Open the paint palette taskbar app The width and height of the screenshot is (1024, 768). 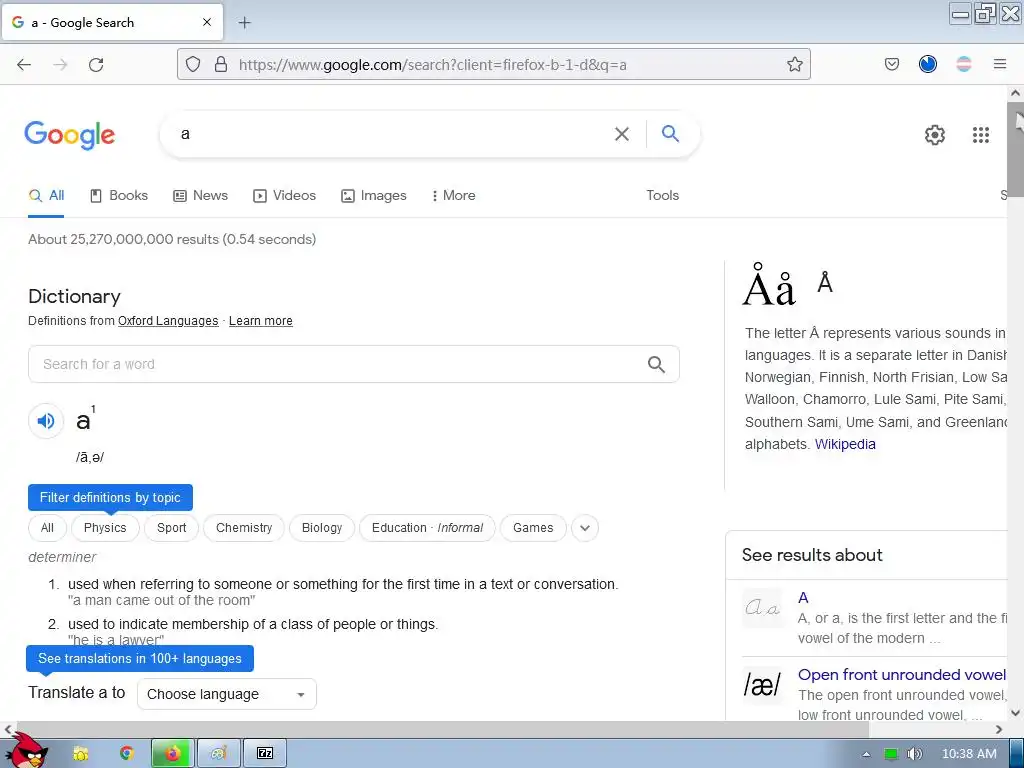219,753
